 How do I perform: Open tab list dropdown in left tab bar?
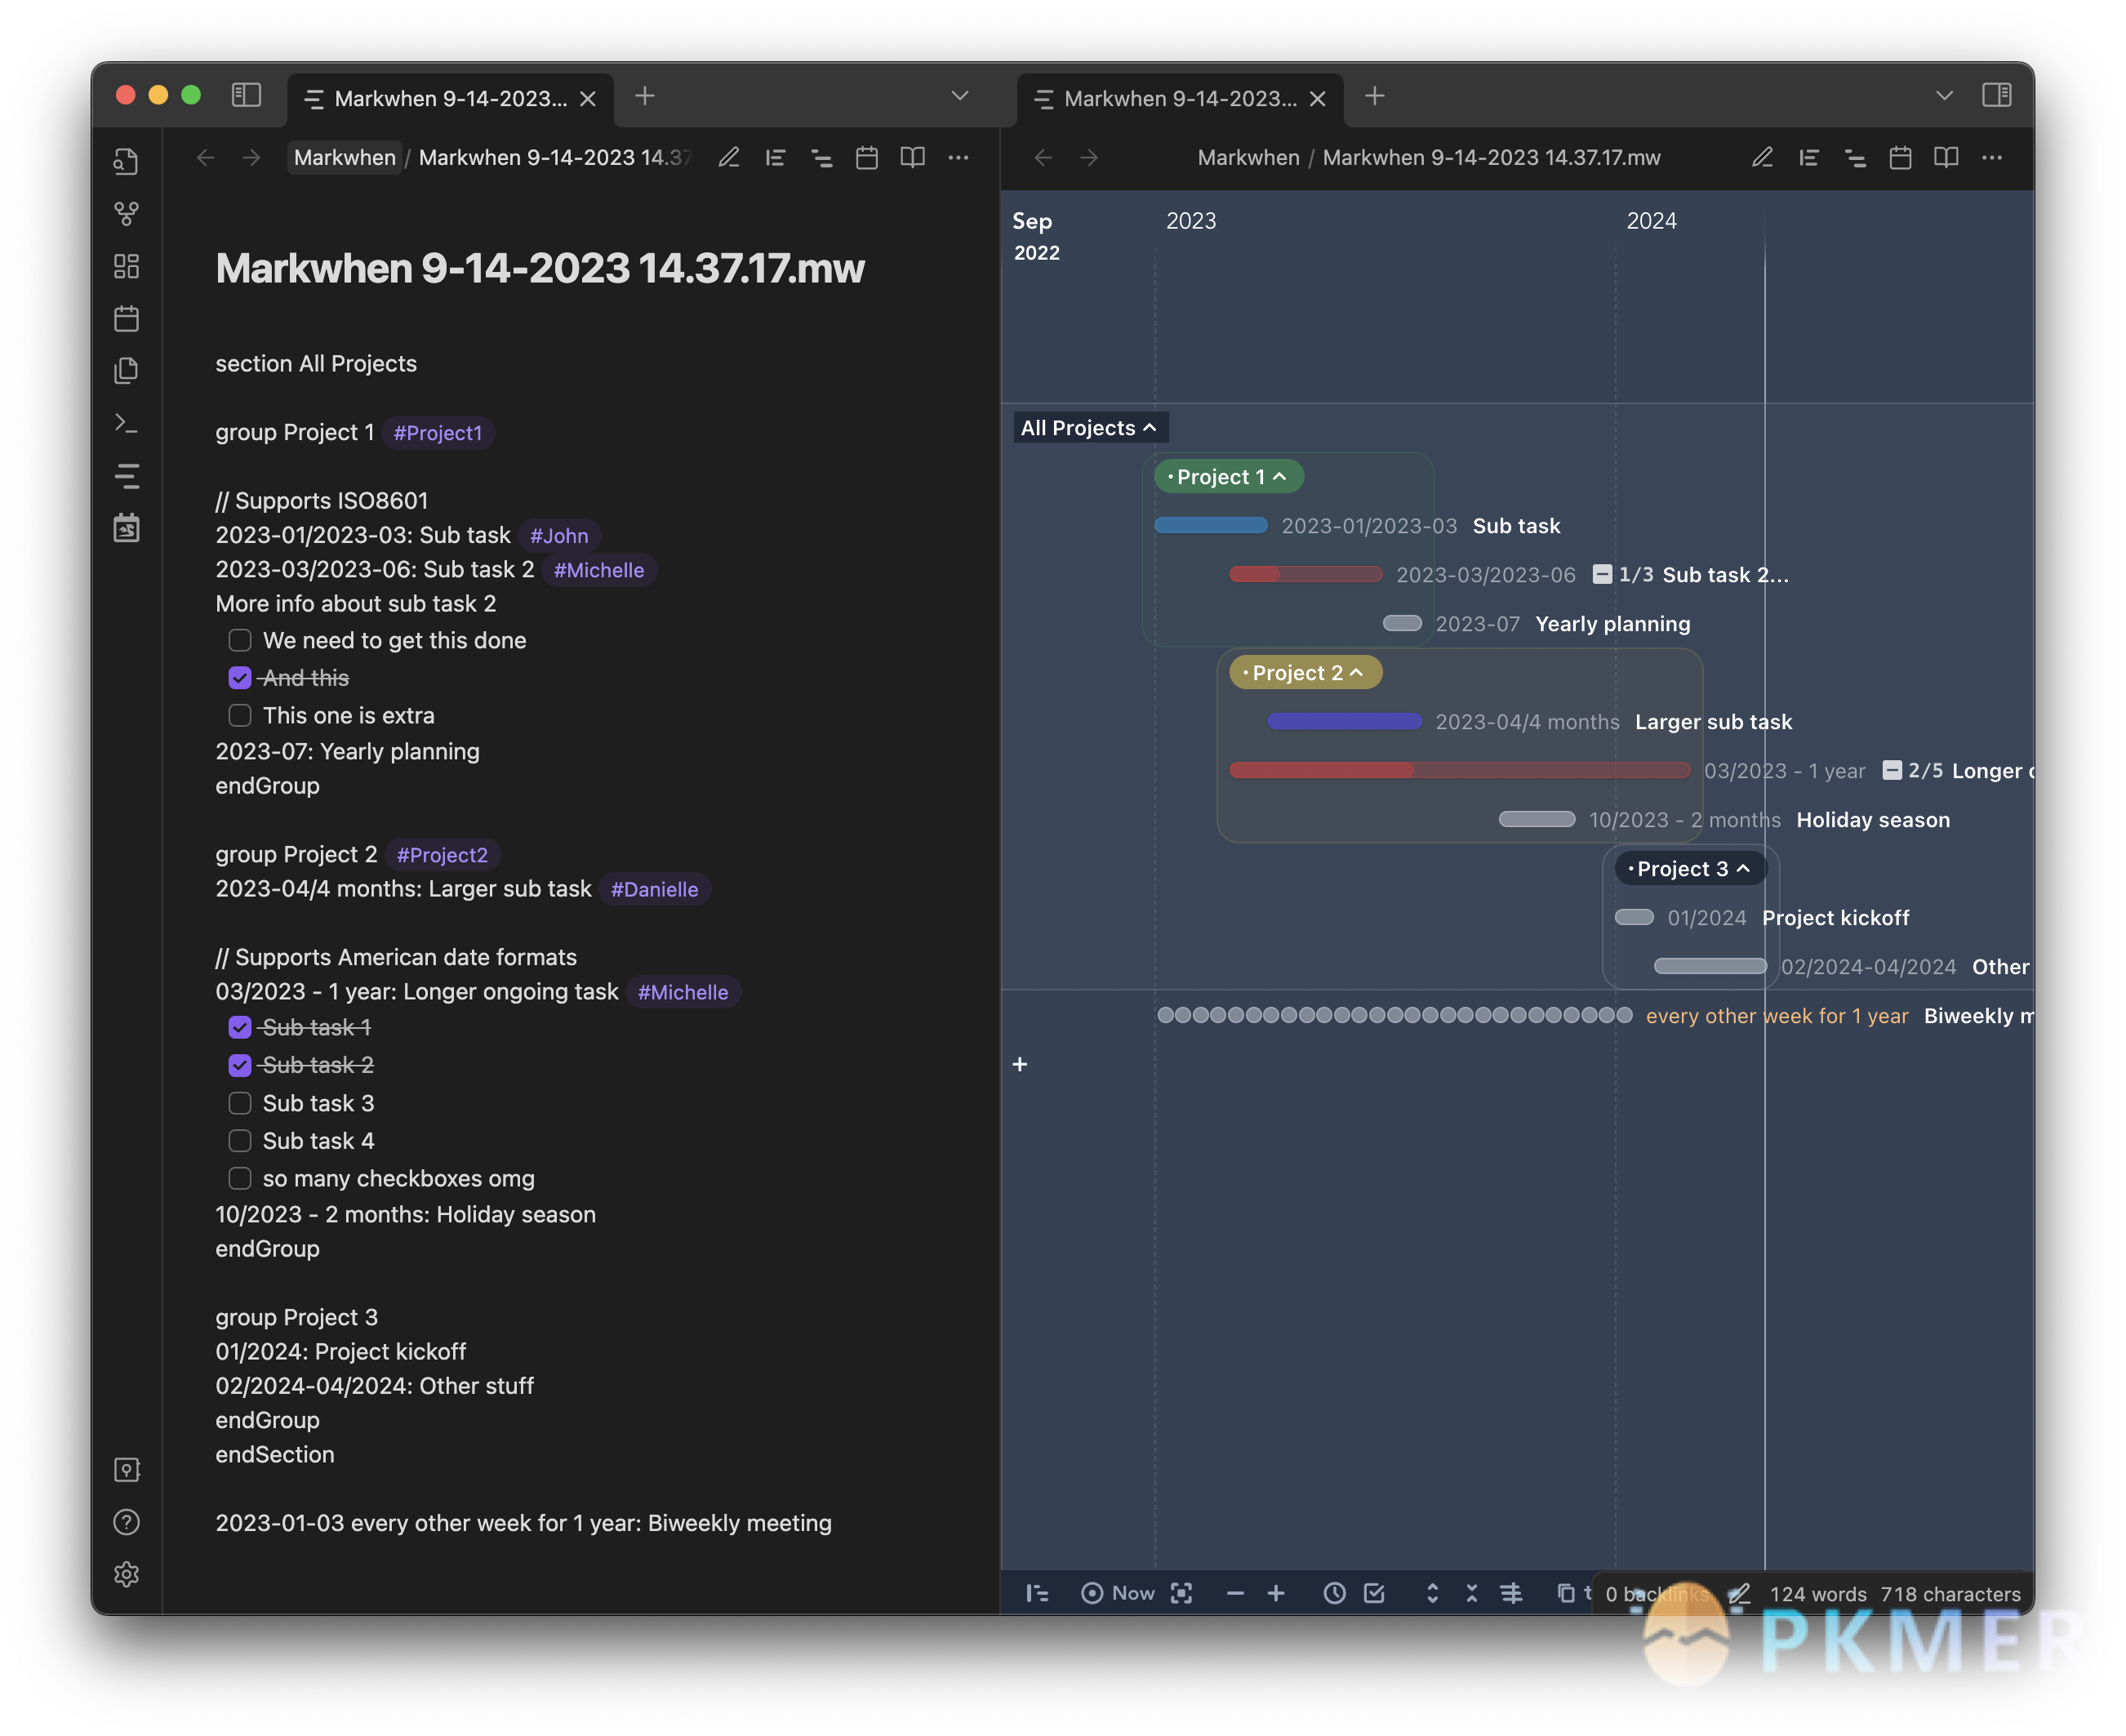(959, 95)
